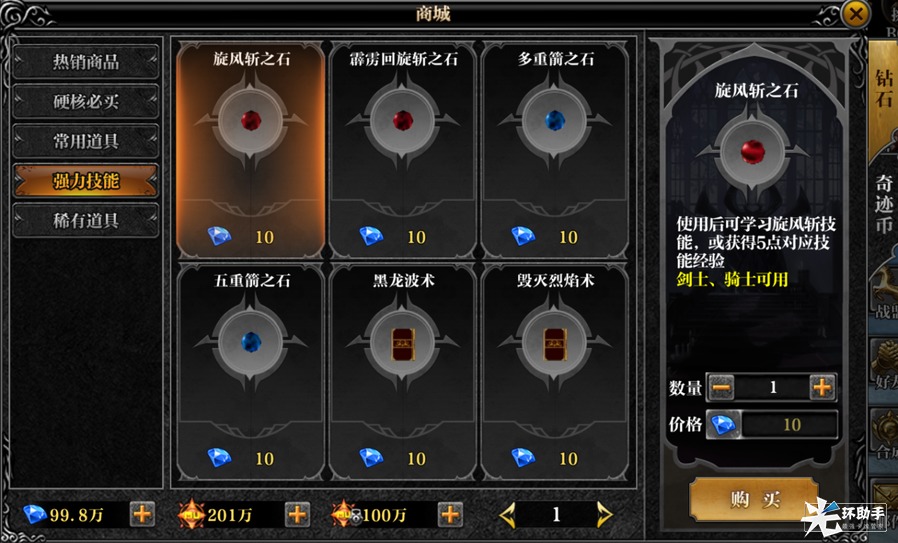This screenshot has height=543, width=898.
Task: Open the 热销商品 category
Action: [86, 61]
